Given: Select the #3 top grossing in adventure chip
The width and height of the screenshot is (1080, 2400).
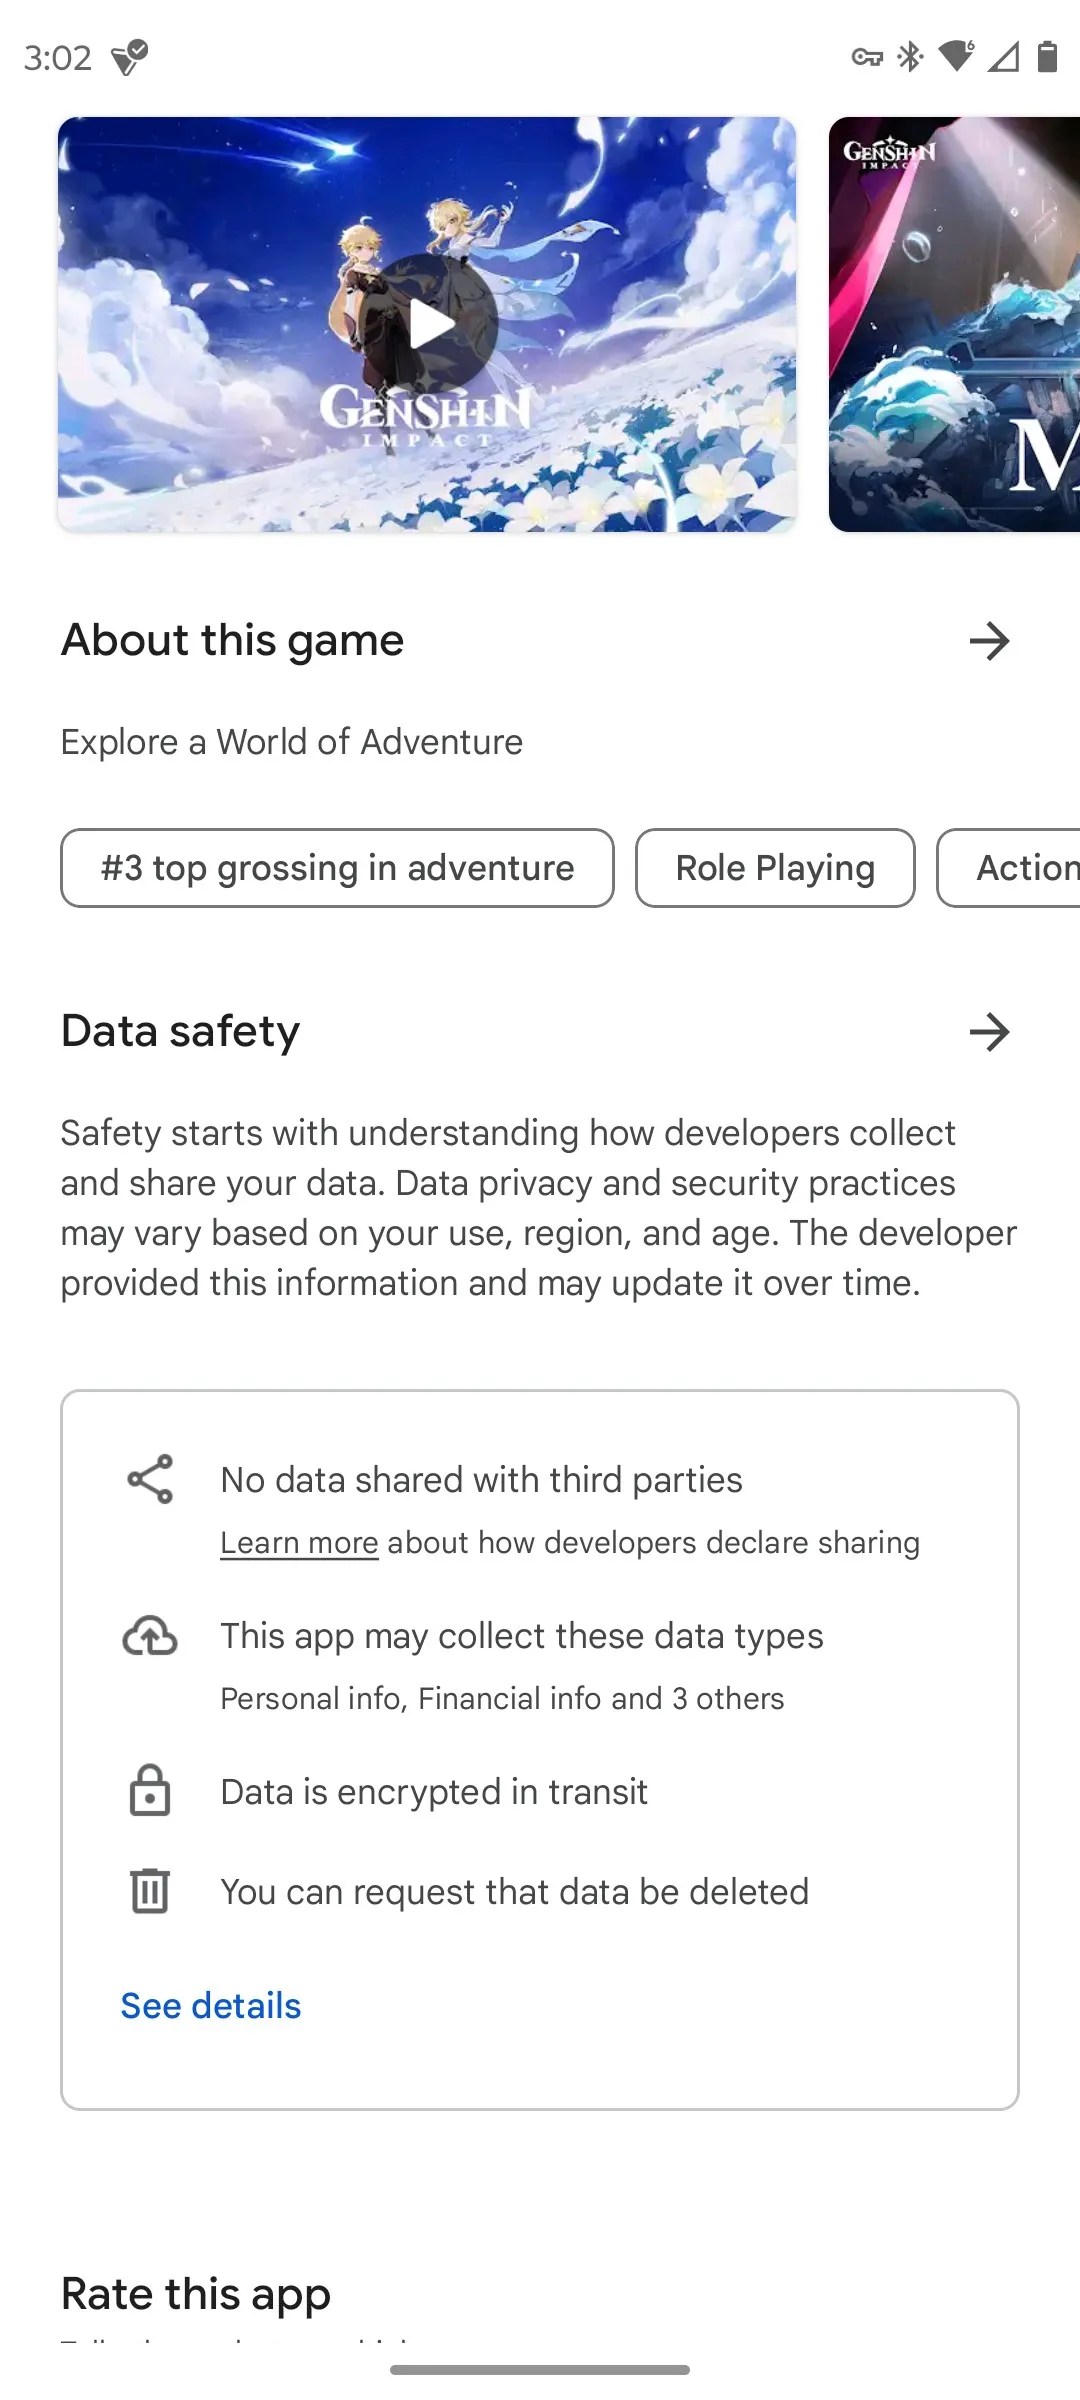Looking at the screenshot, I should pos(337,868).
